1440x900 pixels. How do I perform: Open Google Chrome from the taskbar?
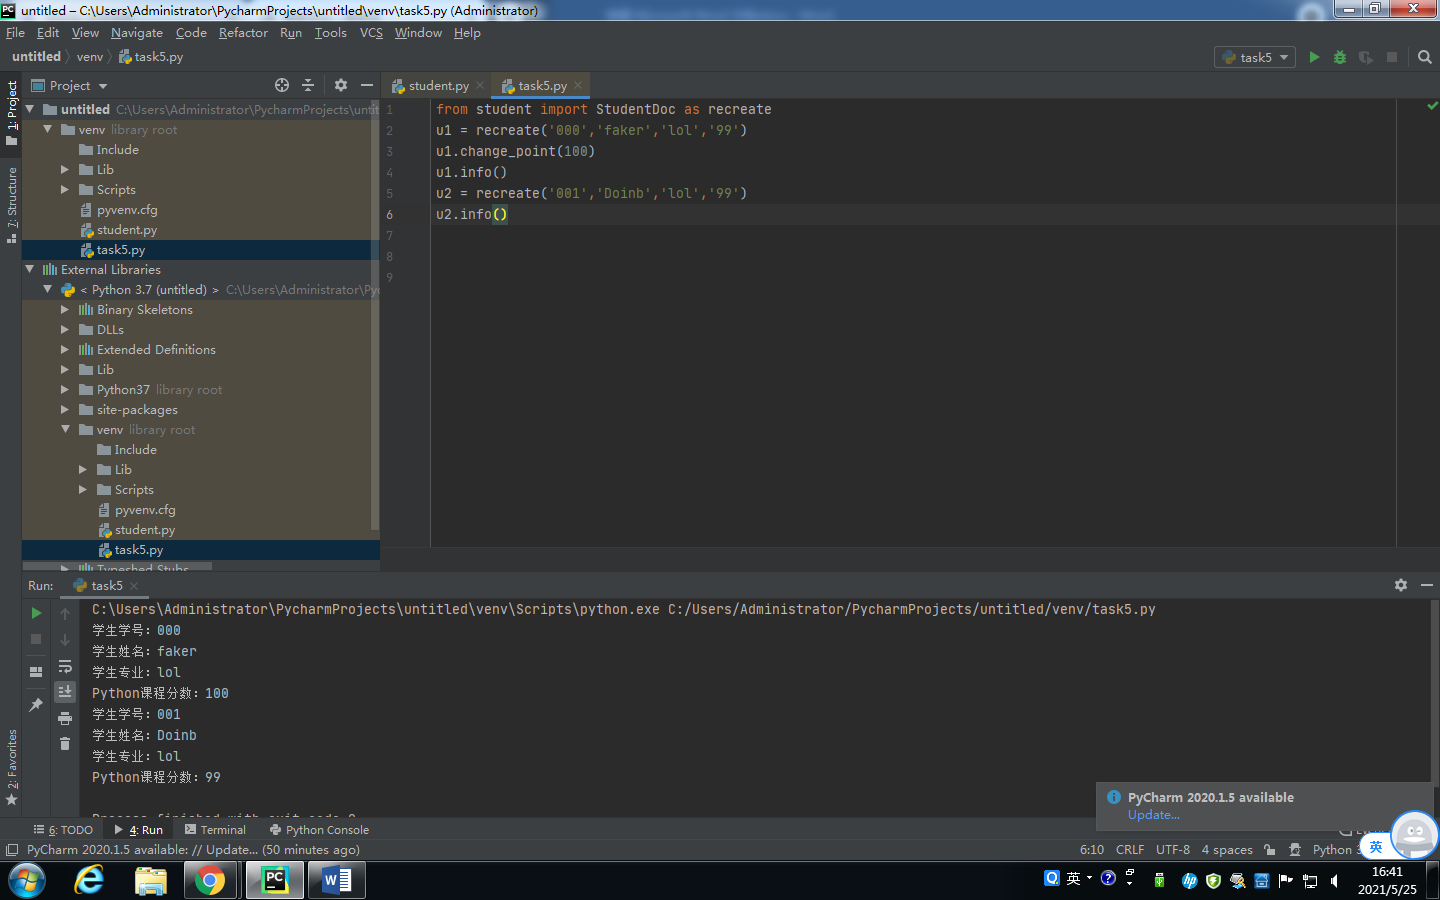210,880
